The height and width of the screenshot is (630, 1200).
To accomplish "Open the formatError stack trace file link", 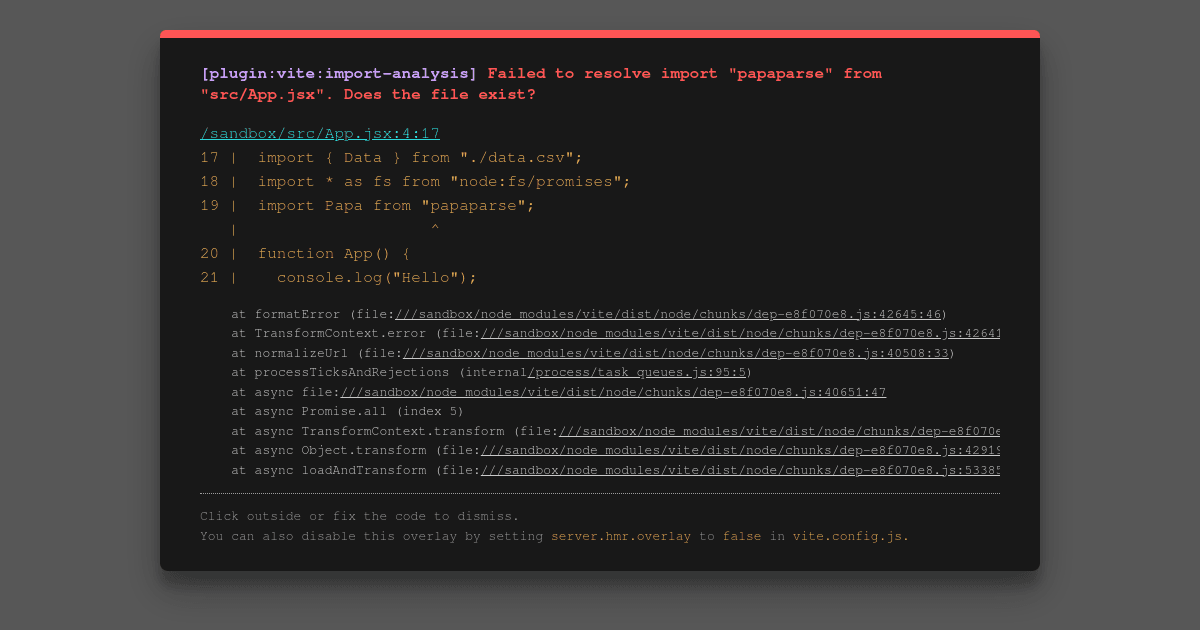I will pyautogui.click(x=670, y=314).
